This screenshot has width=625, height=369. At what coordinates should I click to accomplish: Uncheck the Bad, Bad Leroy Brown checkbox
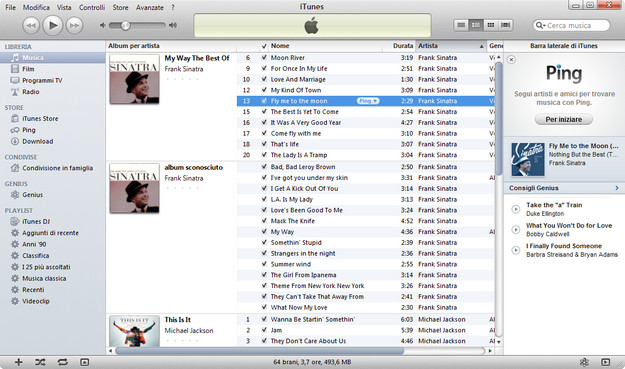[x=264, y=167]
